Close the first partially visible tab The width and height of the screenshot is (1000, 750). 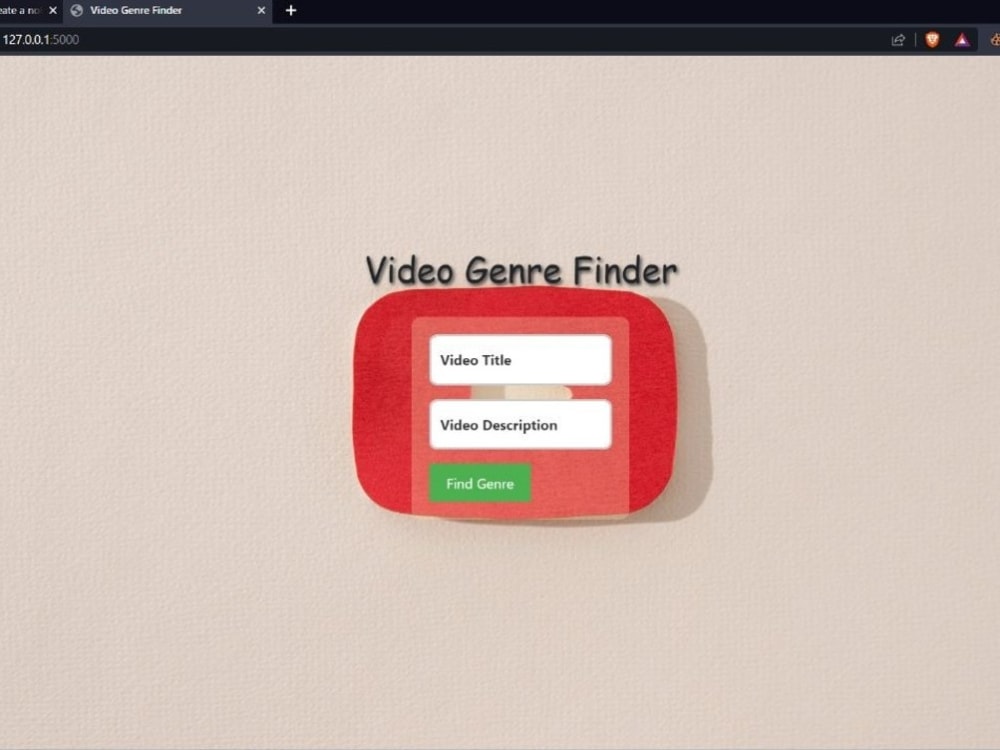[53, 10]
